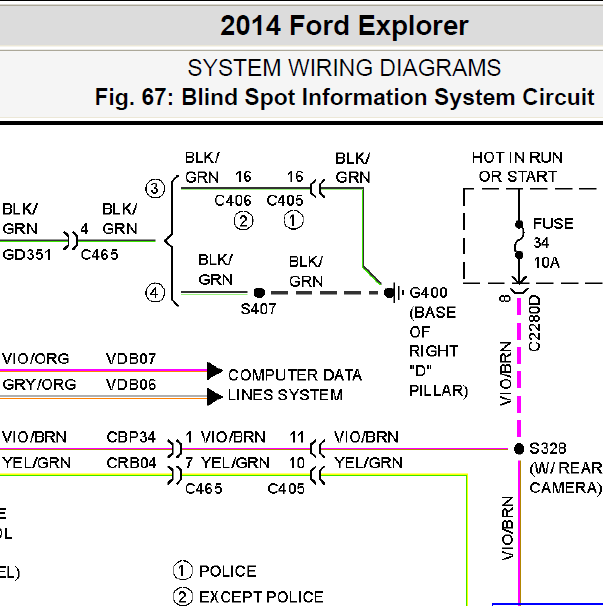Viewport: 603px width, 606px height.
Task: Click the Fuse 34 symbol
Action: (519, 240)
